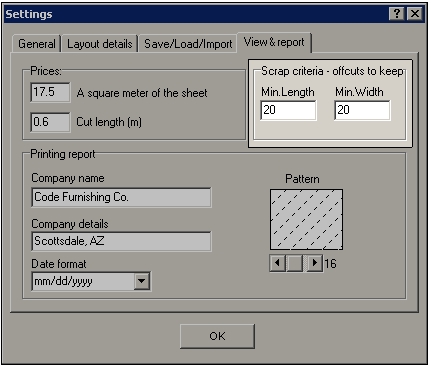Focus the Min.Length input field
This screenshot has width=431, height=366.
(x=288, y=110)
